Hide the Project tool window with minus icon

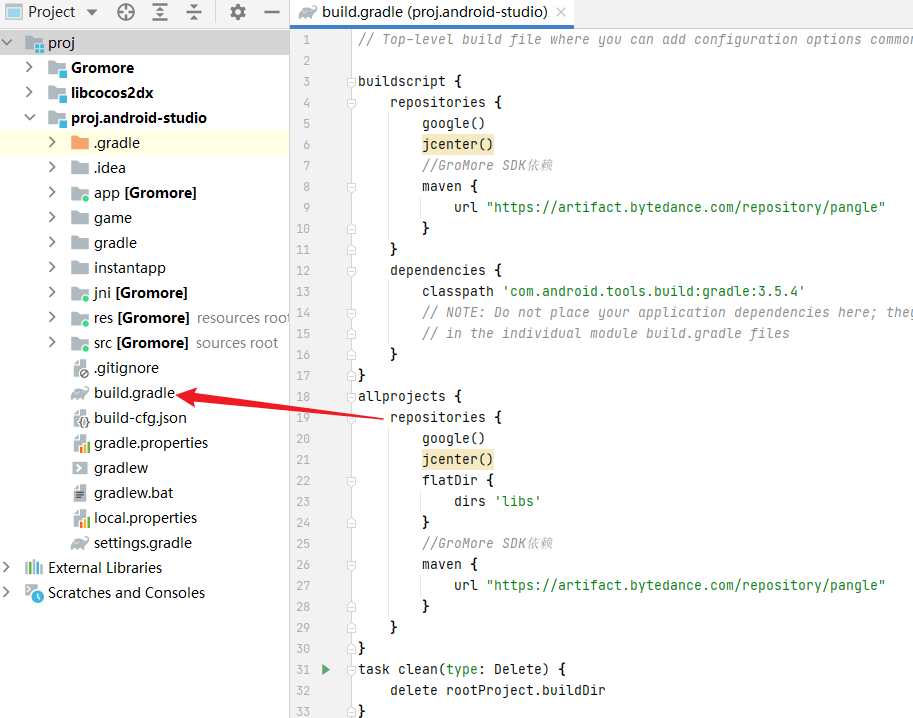272,12
